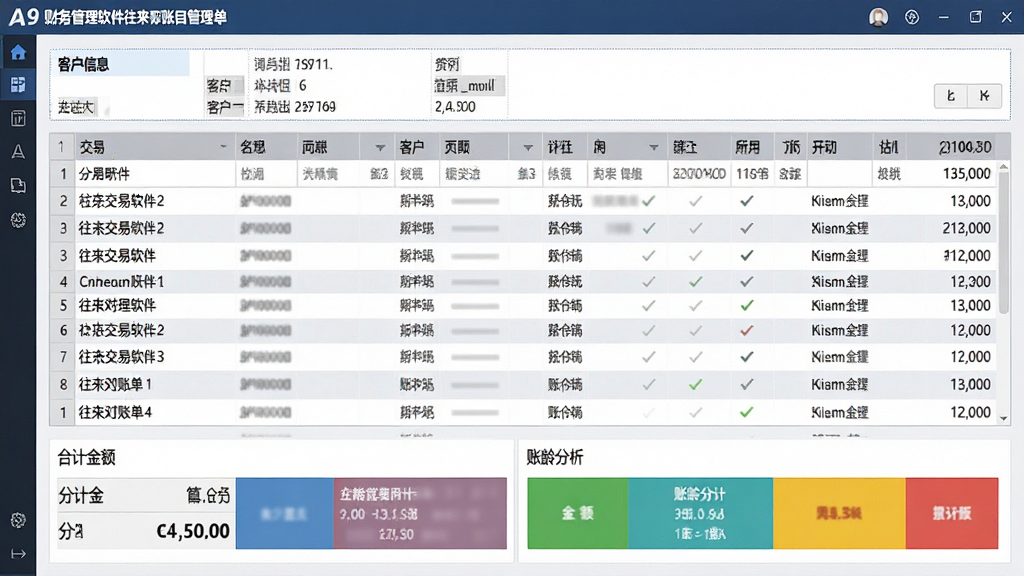
Task: Open the Home icon in sidebar
Action: click(x=18, y=52)
